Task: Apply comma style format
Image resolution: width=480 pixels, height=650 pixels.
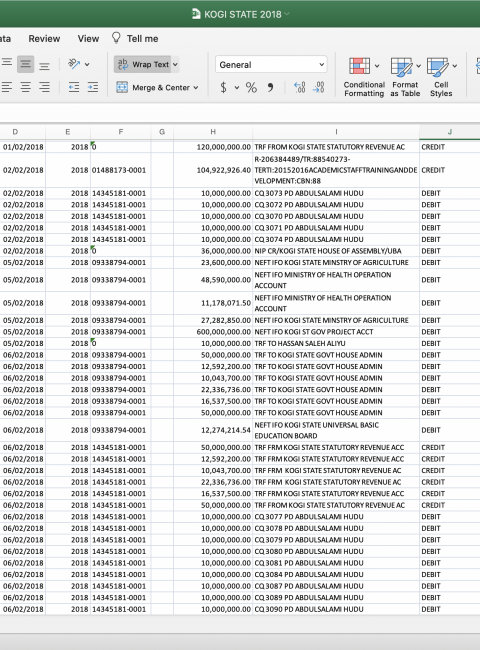Action: click(270, 87)
